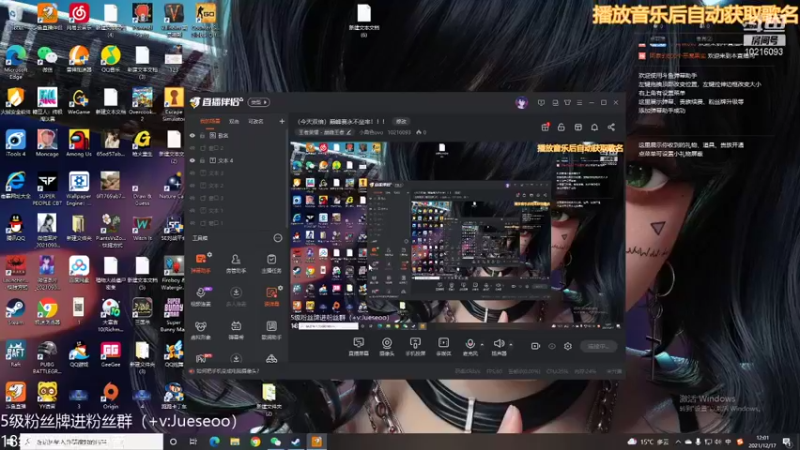Open the toolbox more options circle
Screen dimensions: 800x450
[278, 238]
